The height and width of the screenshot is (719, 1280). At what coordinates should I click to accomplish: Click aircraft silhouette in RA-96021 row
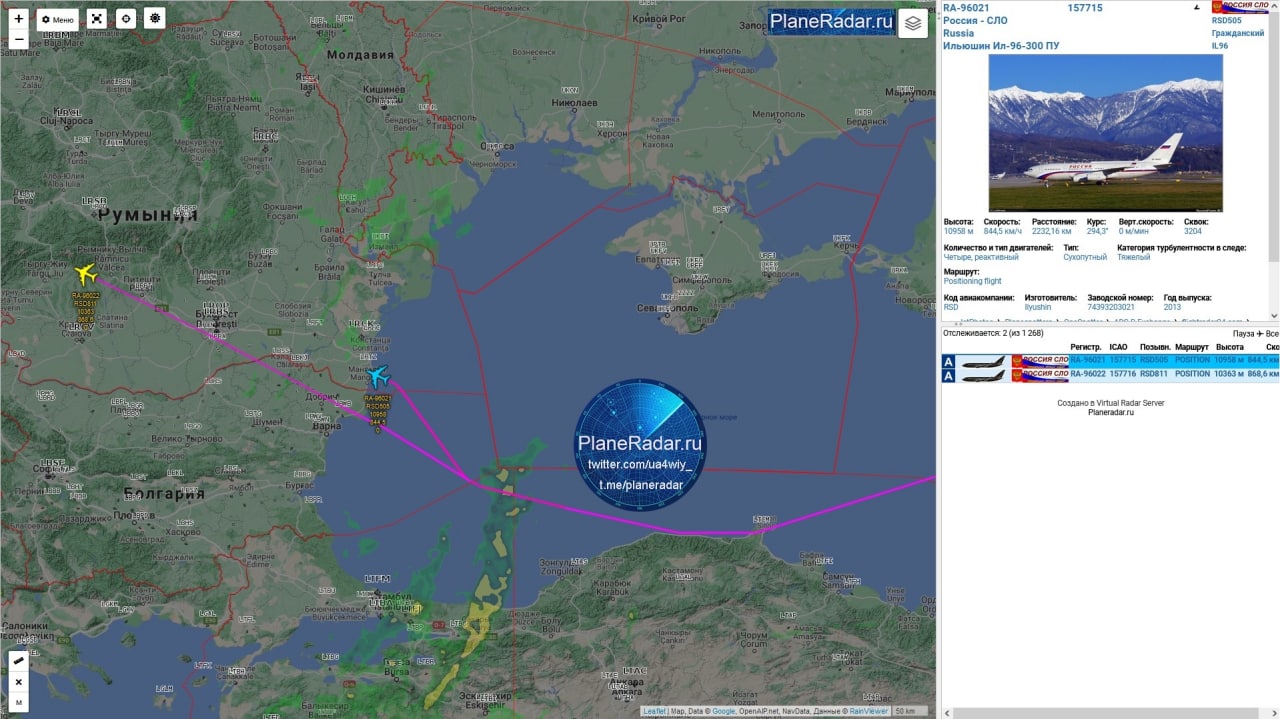983,361
